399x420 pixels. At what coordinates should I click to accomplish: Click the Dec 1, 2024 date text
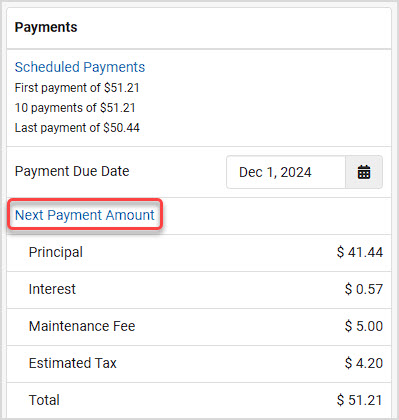click(x=275, y=172)
